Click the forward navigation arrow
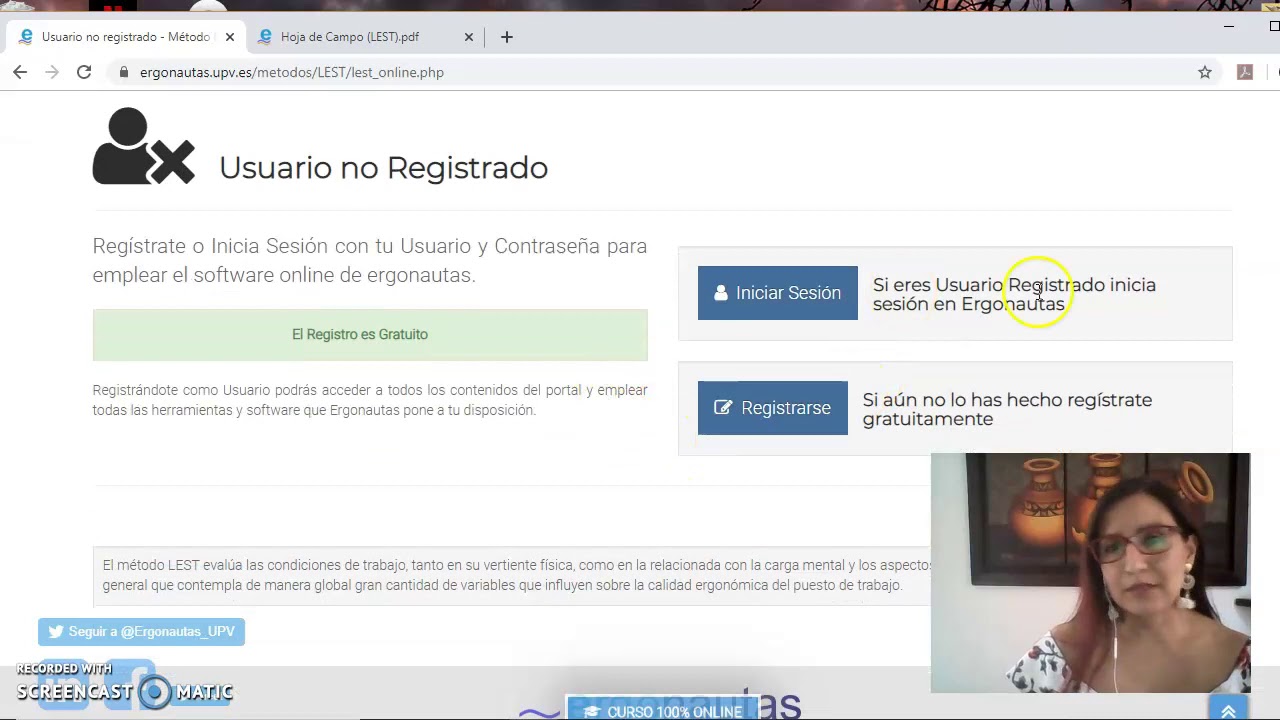The height and width of the screenshot is (720, 1280). (52, 72)
